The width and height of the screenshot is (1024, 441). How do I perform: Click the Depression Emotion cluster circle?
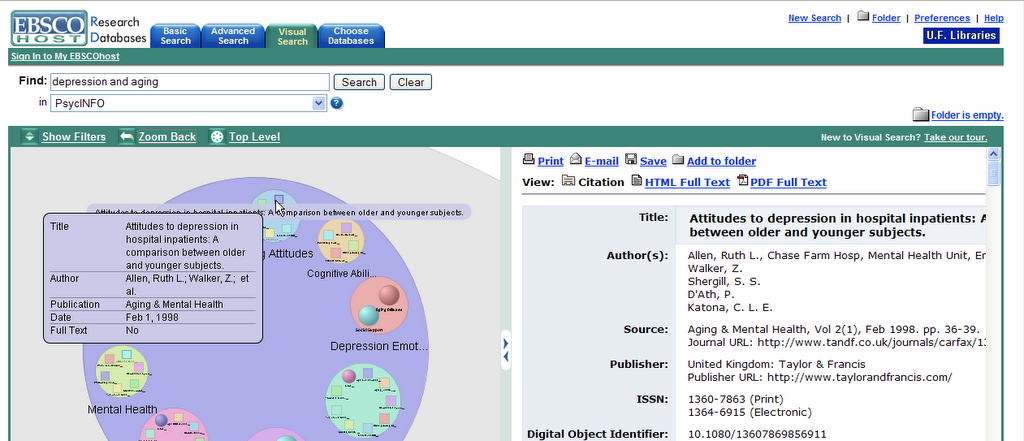[x=379, y=306]
